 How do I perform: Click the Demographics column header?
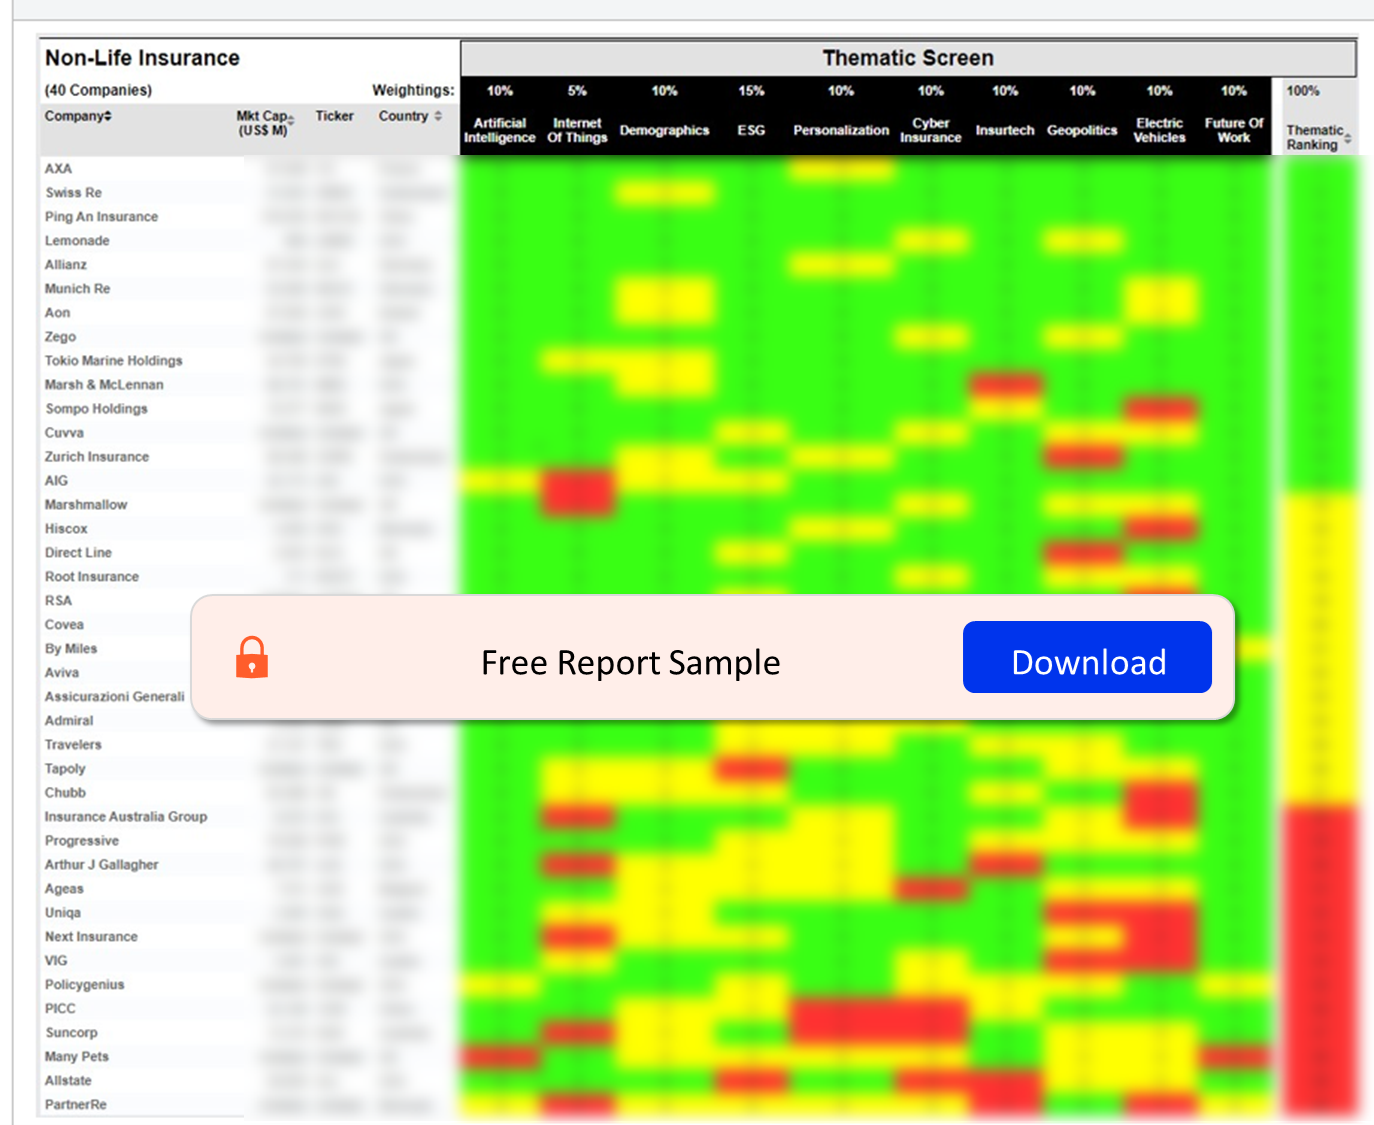point(664,130)
